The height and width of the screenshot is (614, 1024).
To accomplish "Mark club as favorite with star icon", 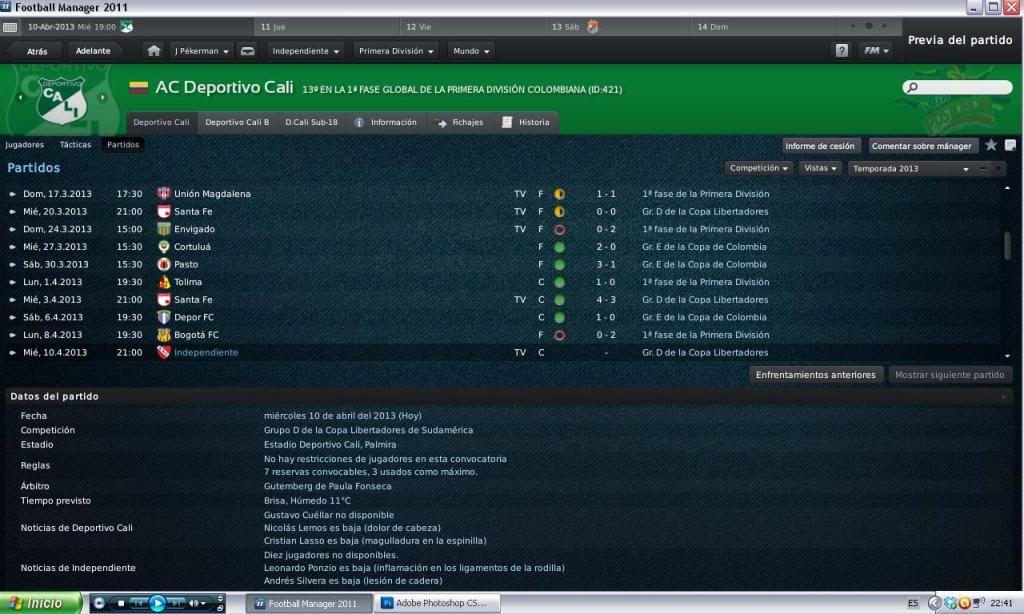I will click(991, 145).
